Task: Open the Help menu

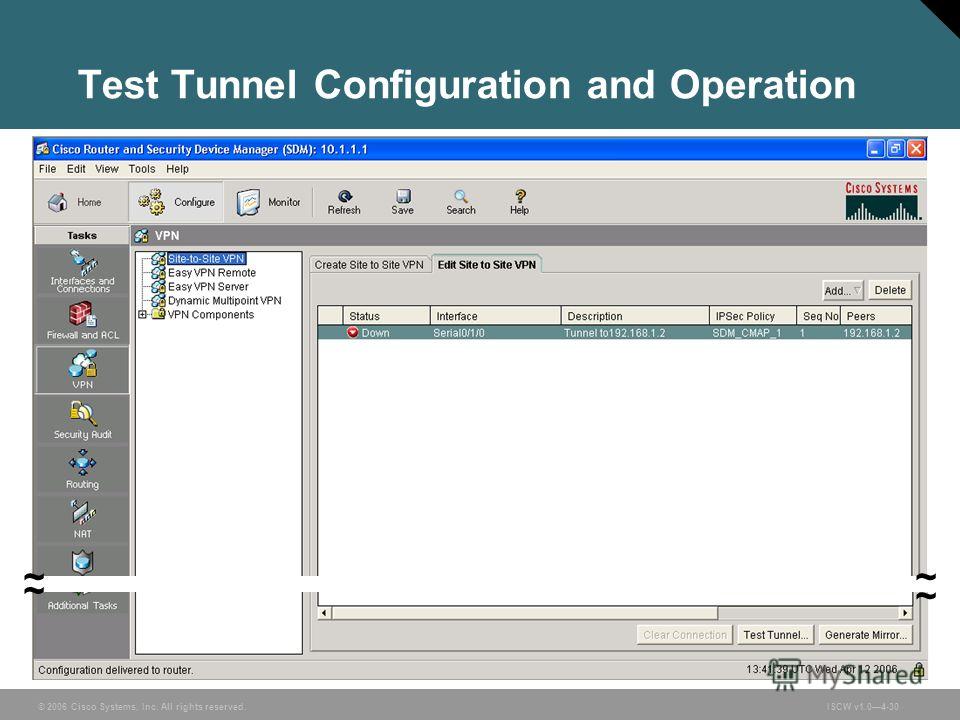Action: 178,169
